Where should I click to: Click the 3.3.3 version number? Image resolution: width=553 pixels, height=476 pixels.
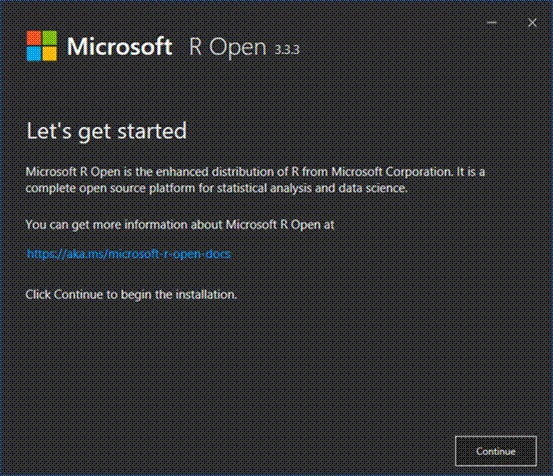pos(287,50)
